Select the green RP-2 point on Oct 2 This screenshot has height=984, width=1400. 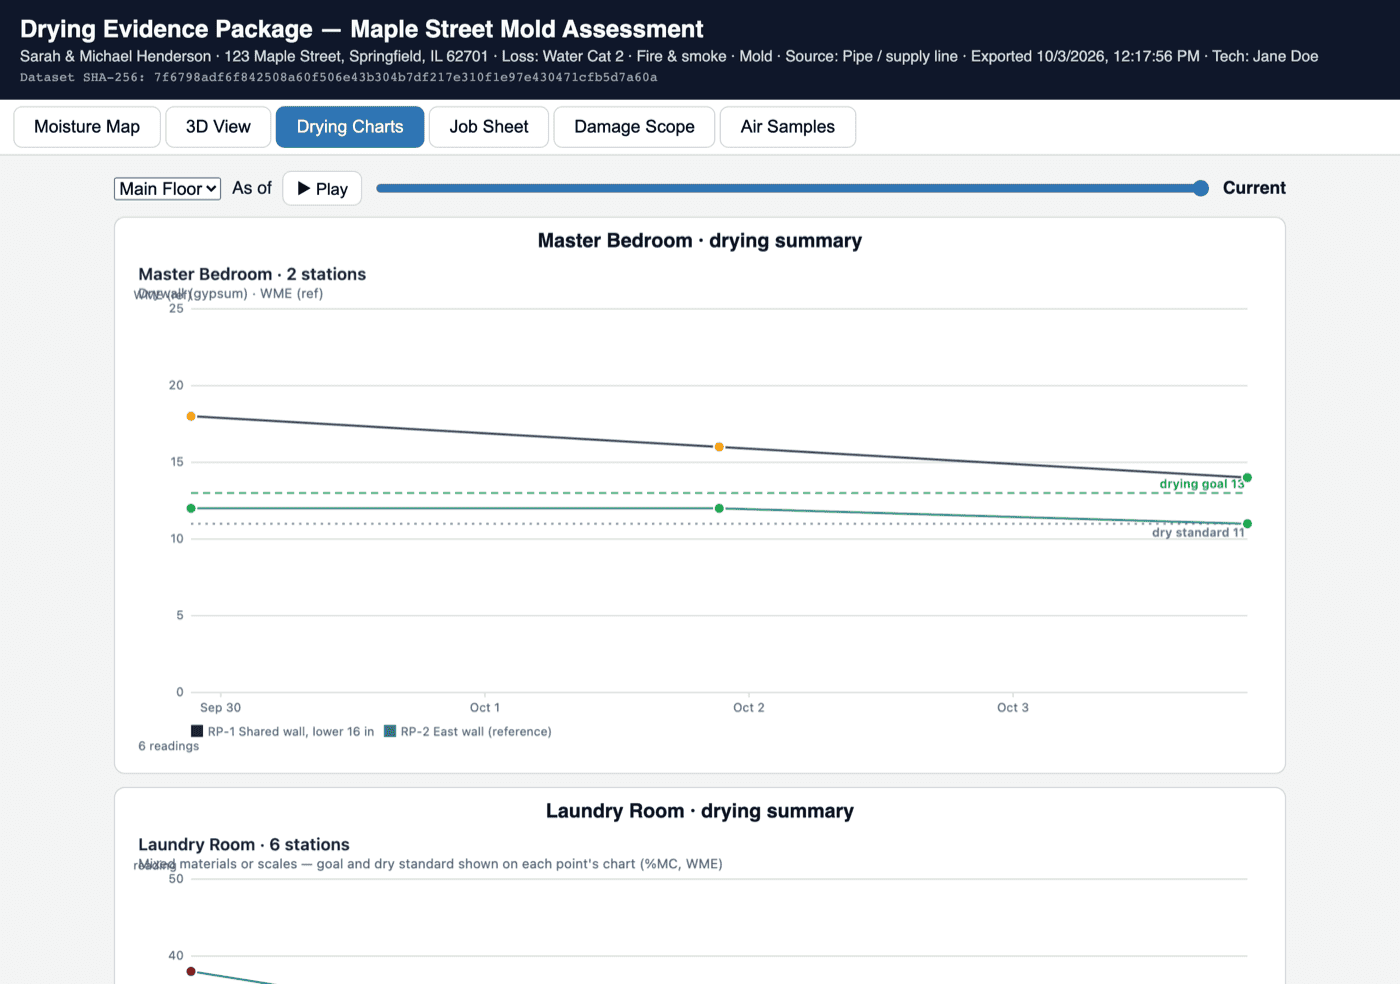719,508
